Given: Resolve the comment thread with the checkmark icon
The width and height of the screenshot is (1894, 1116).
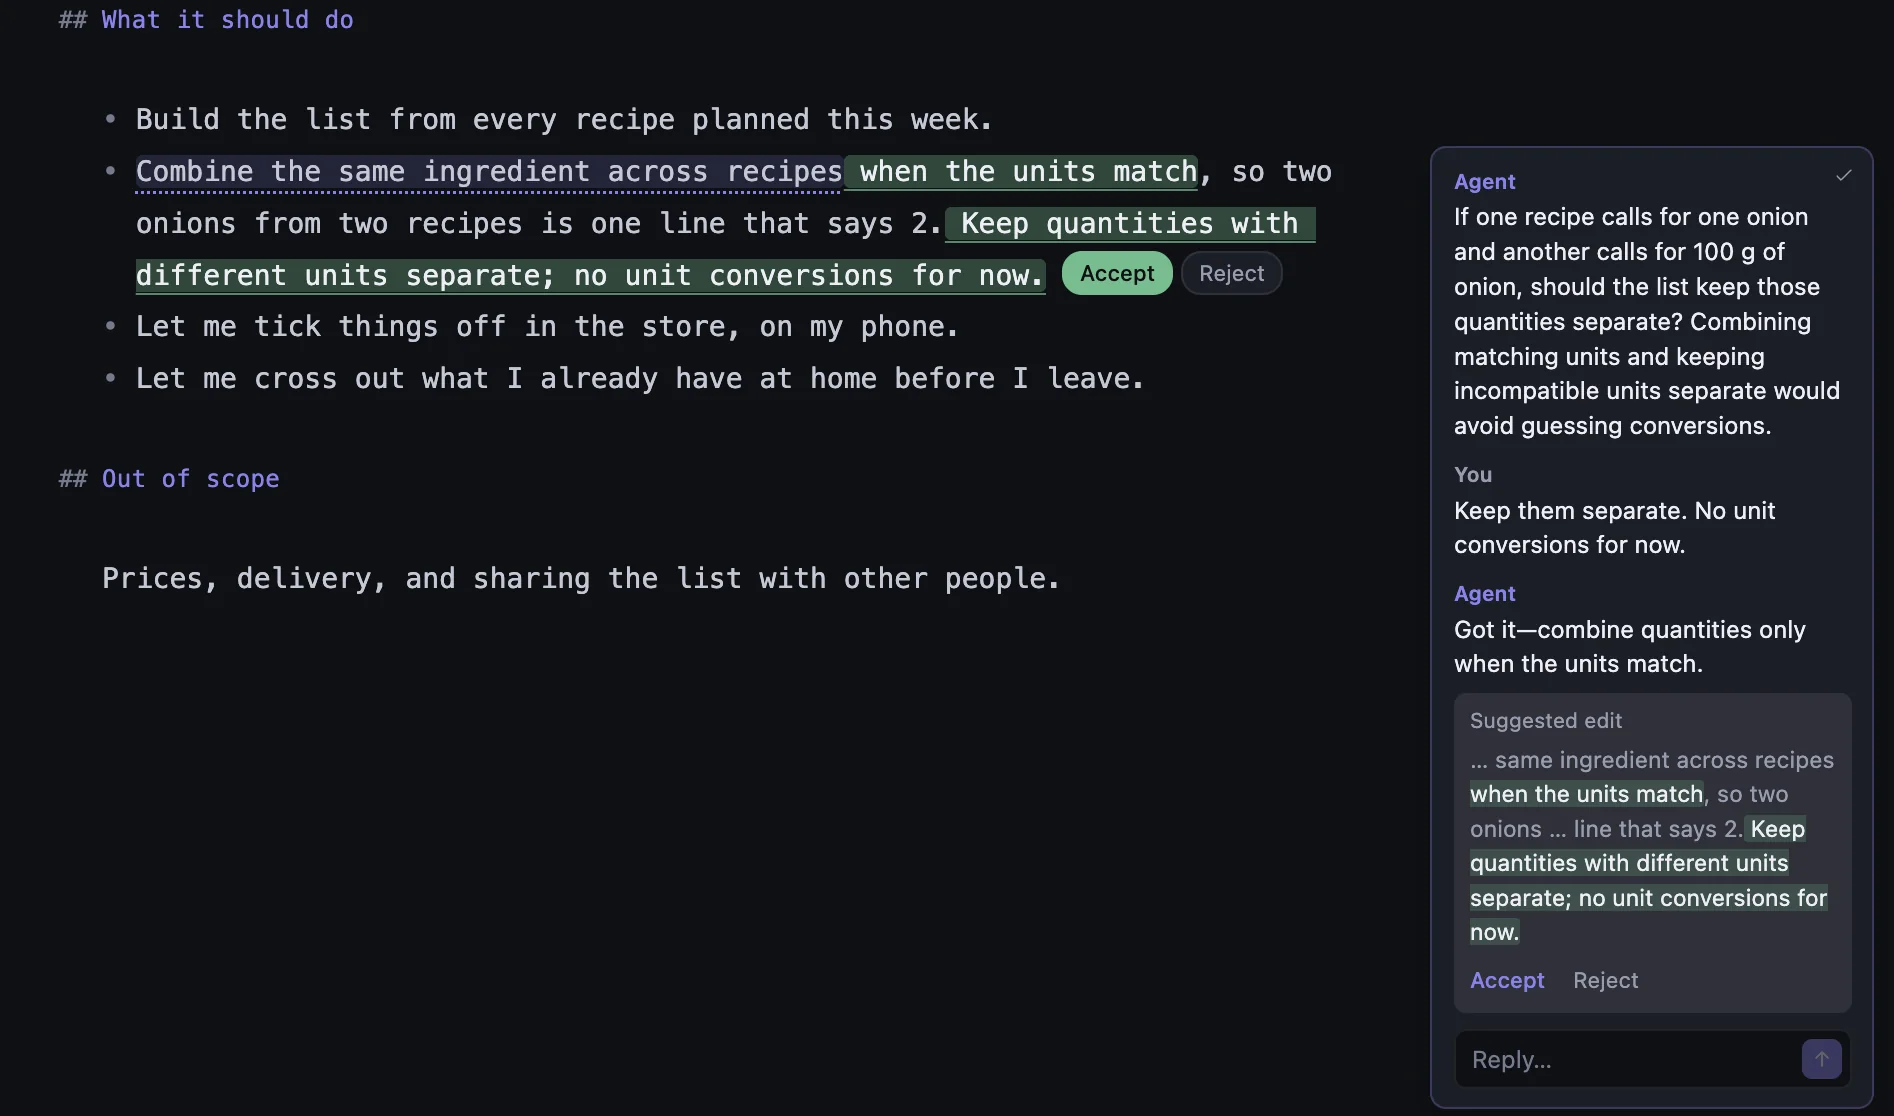Looking at the screenshot, I should tap(1843, 176).
